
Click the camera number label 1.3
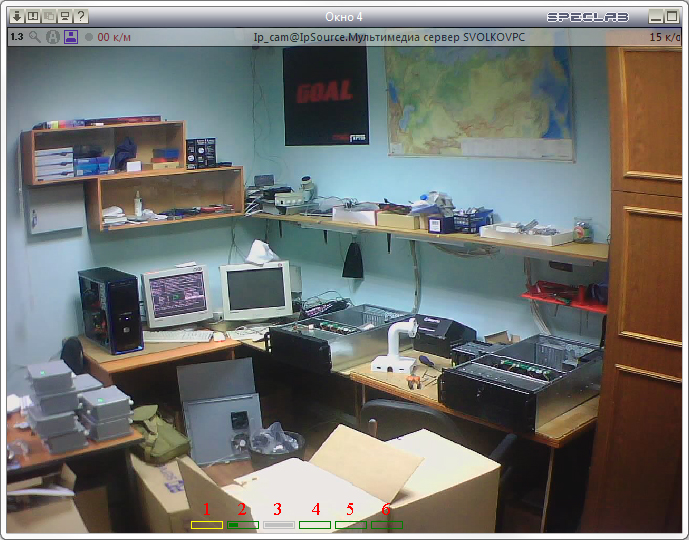(17, 37)
